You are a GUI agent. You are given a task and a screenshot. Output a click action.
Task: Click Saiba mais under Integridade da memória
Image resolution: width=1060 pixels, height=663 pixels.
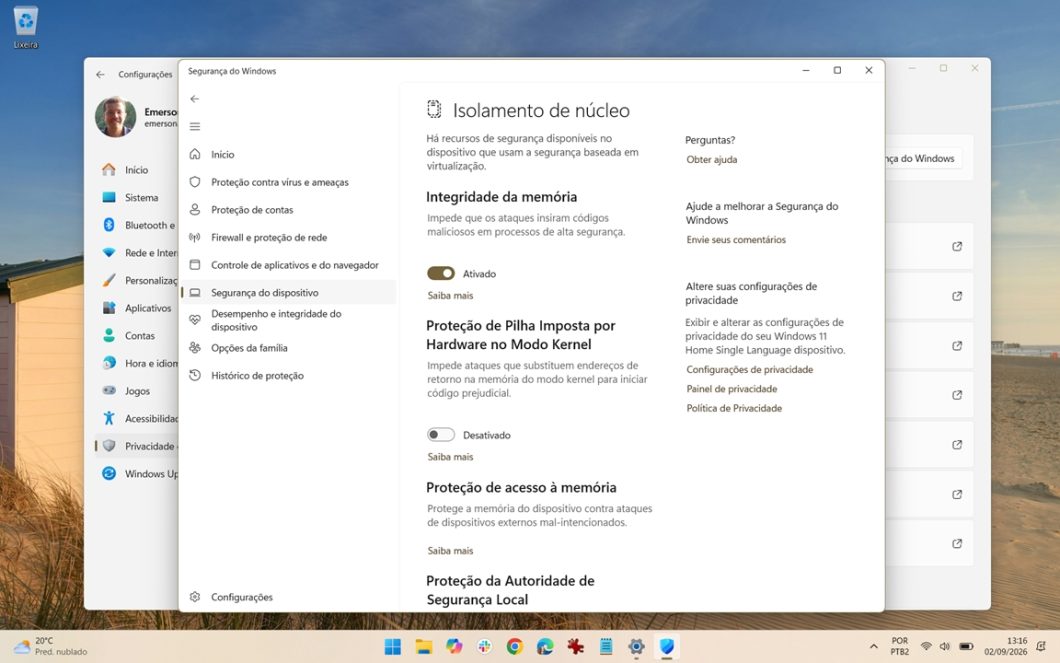450,295
